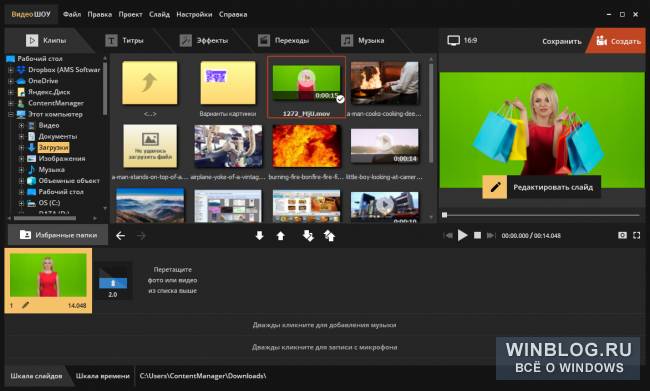
Task: Open fullscreen preview icon
Action: pyautogui.click(x=637, y=236)
